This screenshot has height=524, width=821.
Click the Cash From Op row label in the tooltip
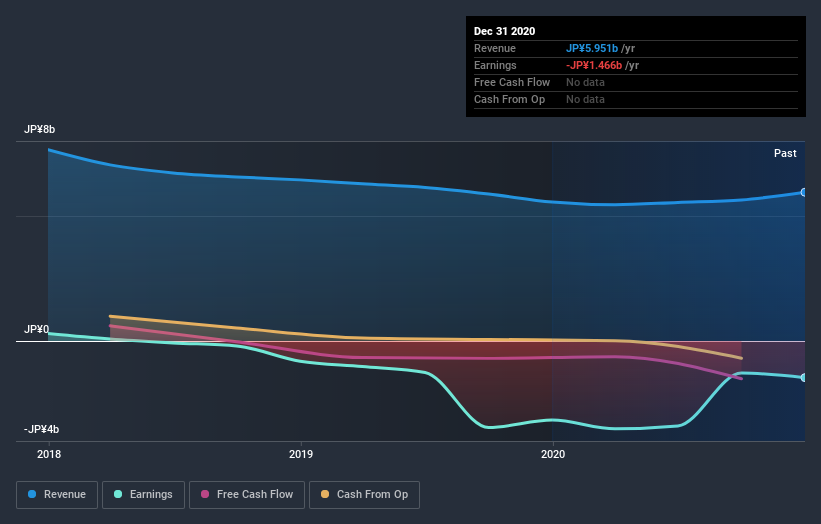click(509, 99)
